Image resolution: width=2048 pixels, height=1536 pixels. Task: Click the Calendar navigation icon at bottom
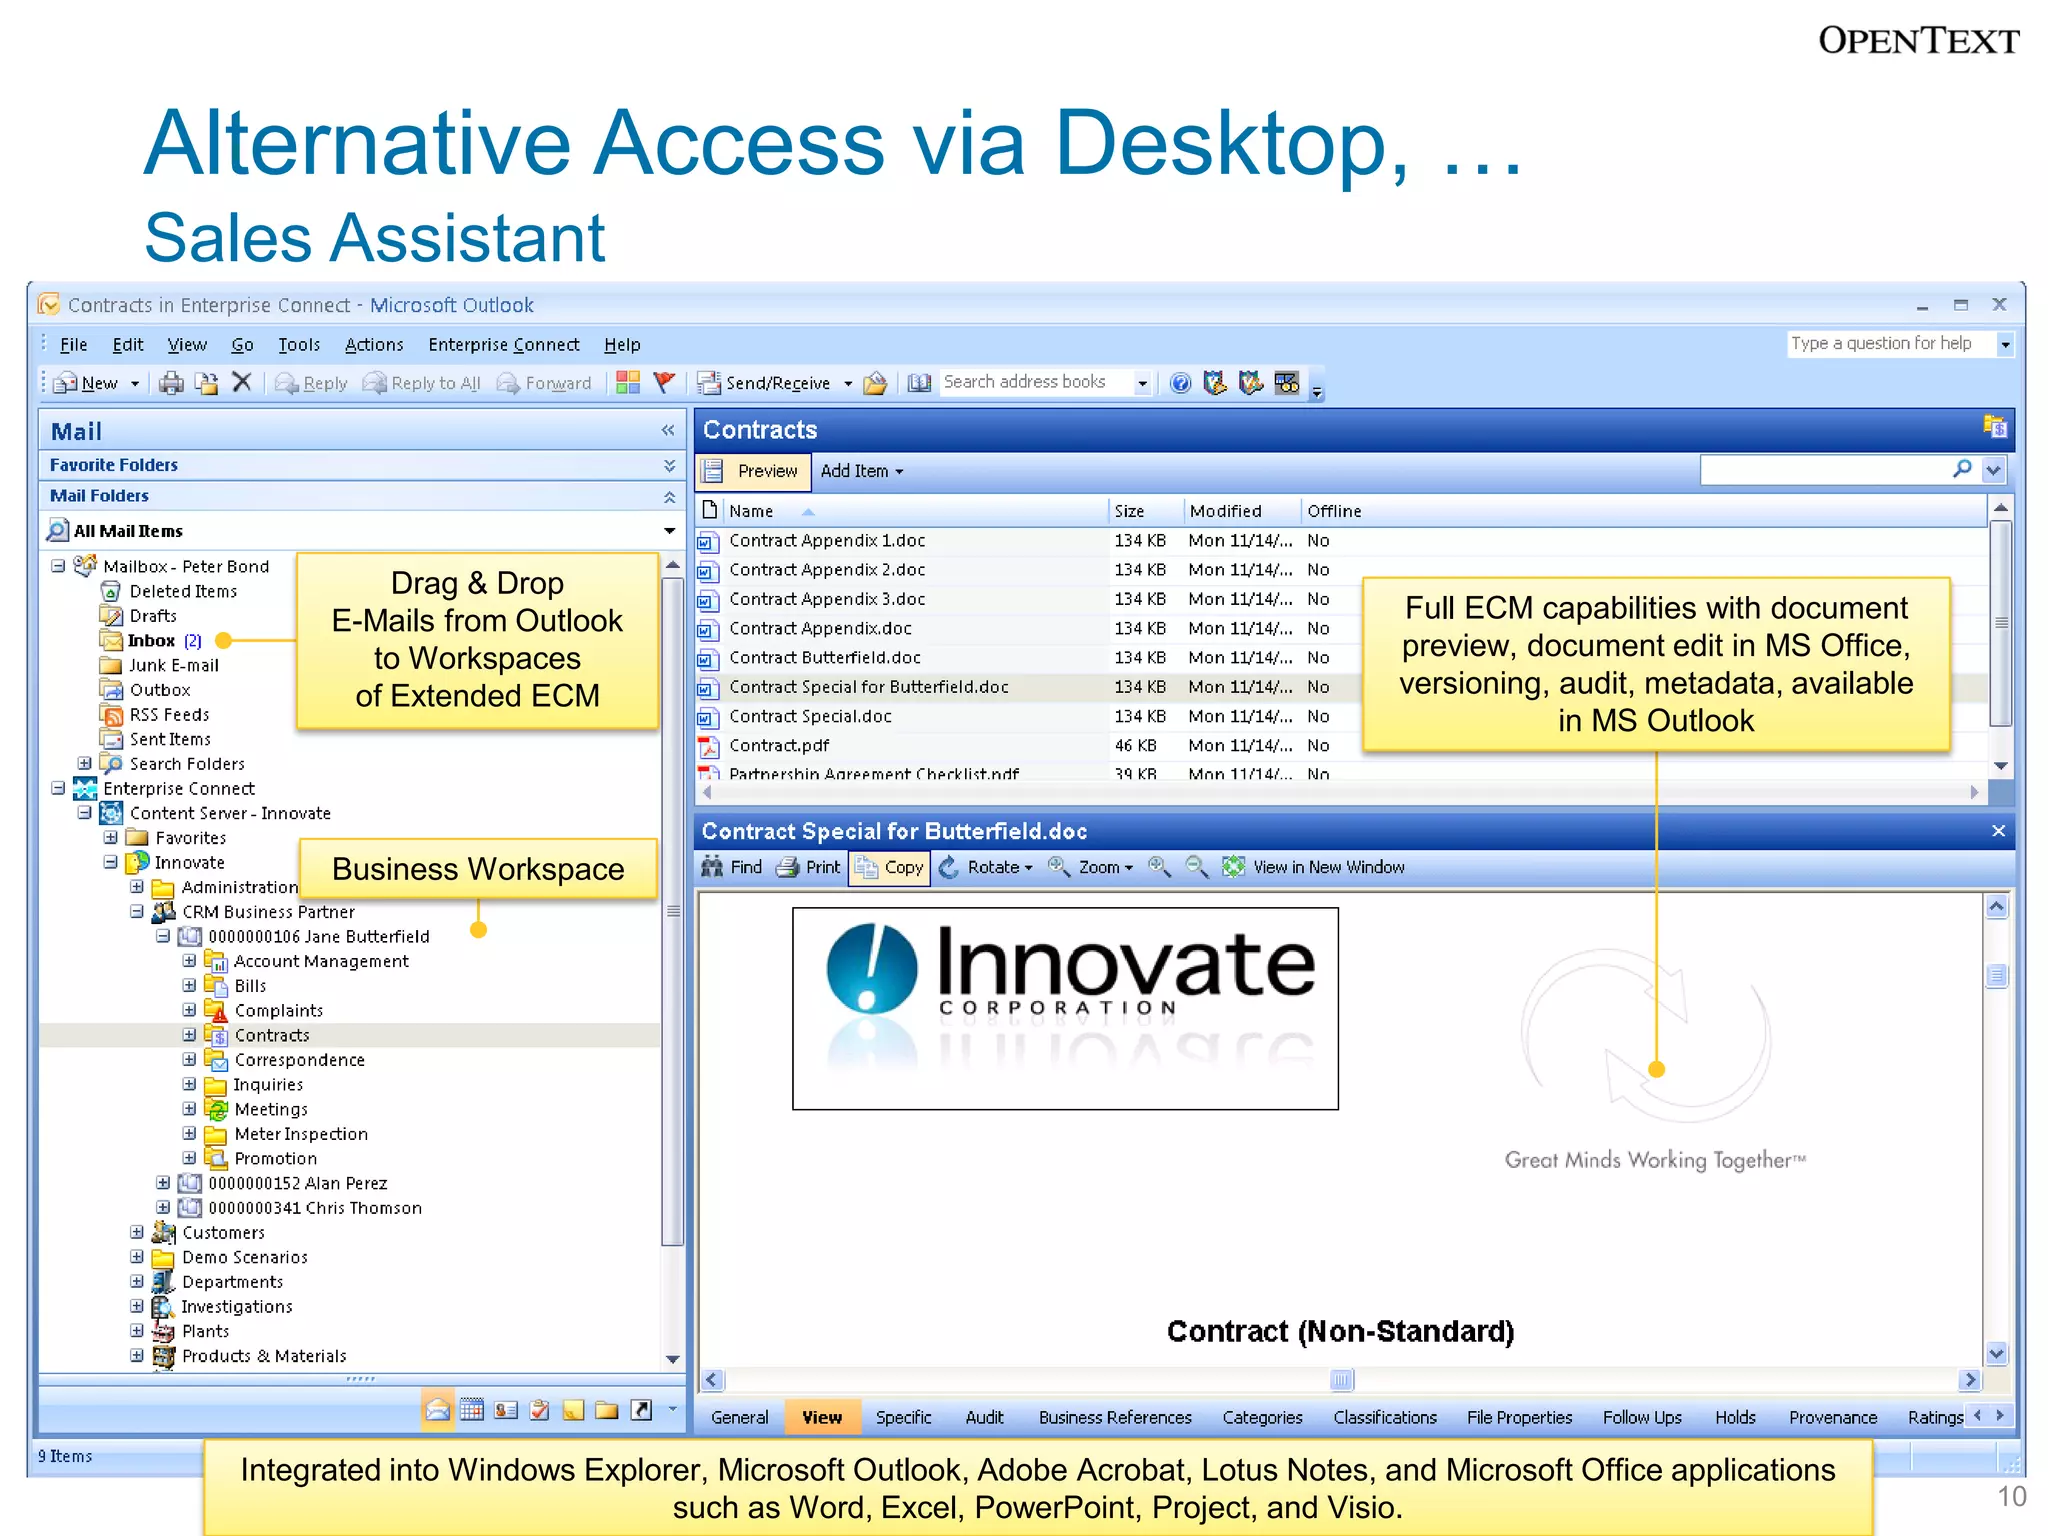(472, 1410)
